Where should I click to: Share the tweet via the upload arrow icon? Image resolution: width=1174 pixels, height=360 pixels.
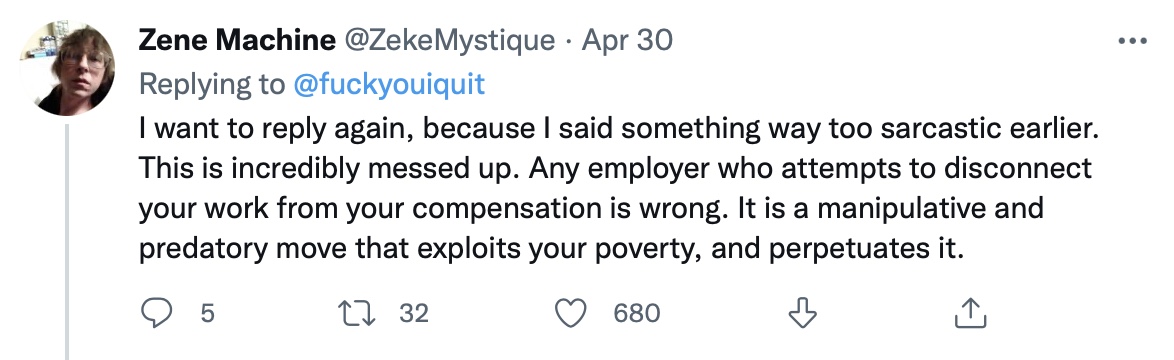970,313
